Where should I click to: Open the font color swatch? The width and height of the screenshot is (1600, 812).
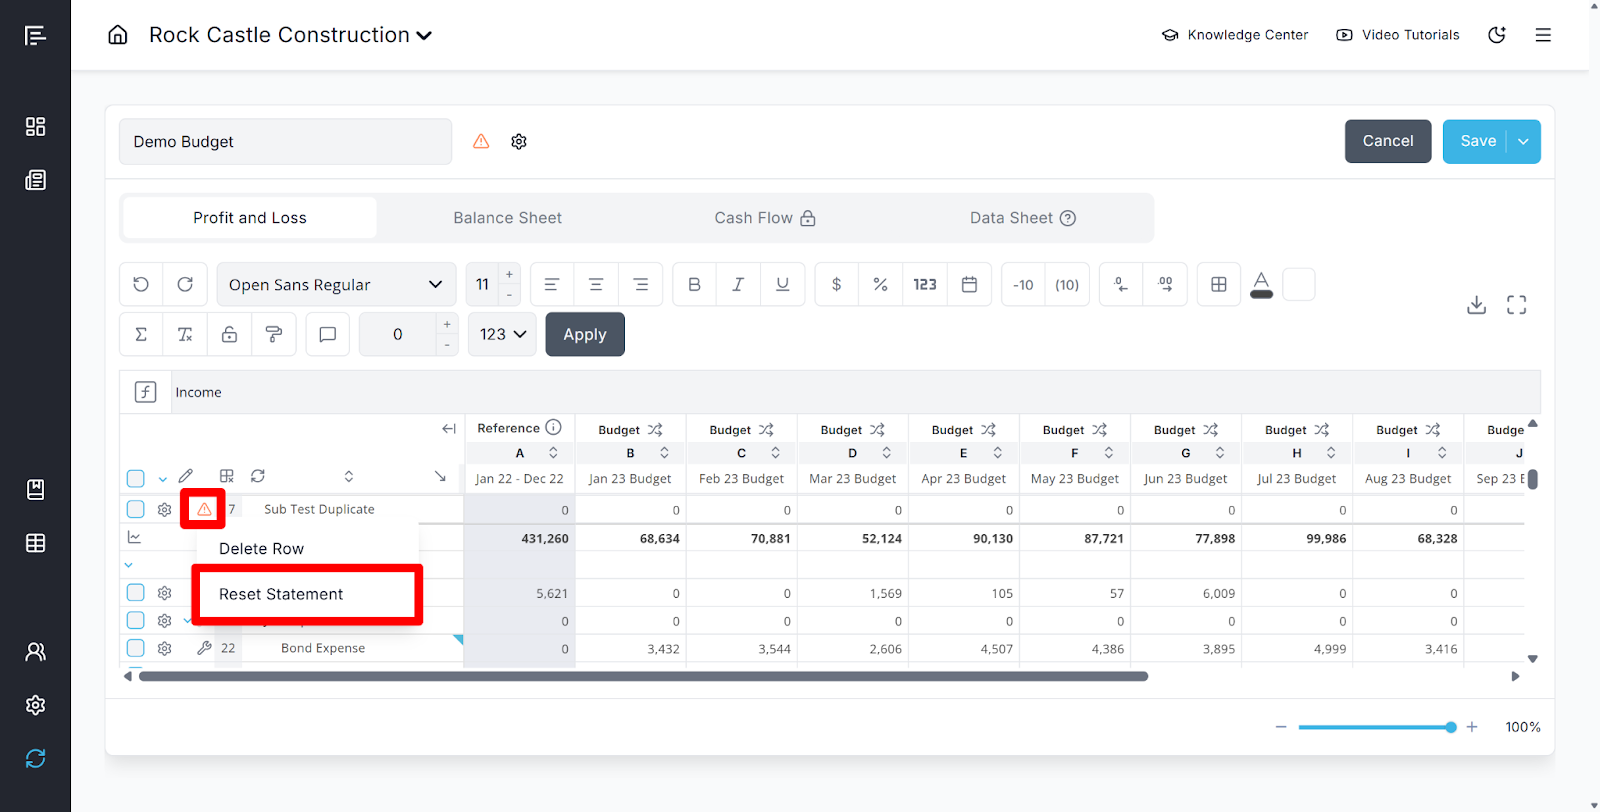[1262, 284]
